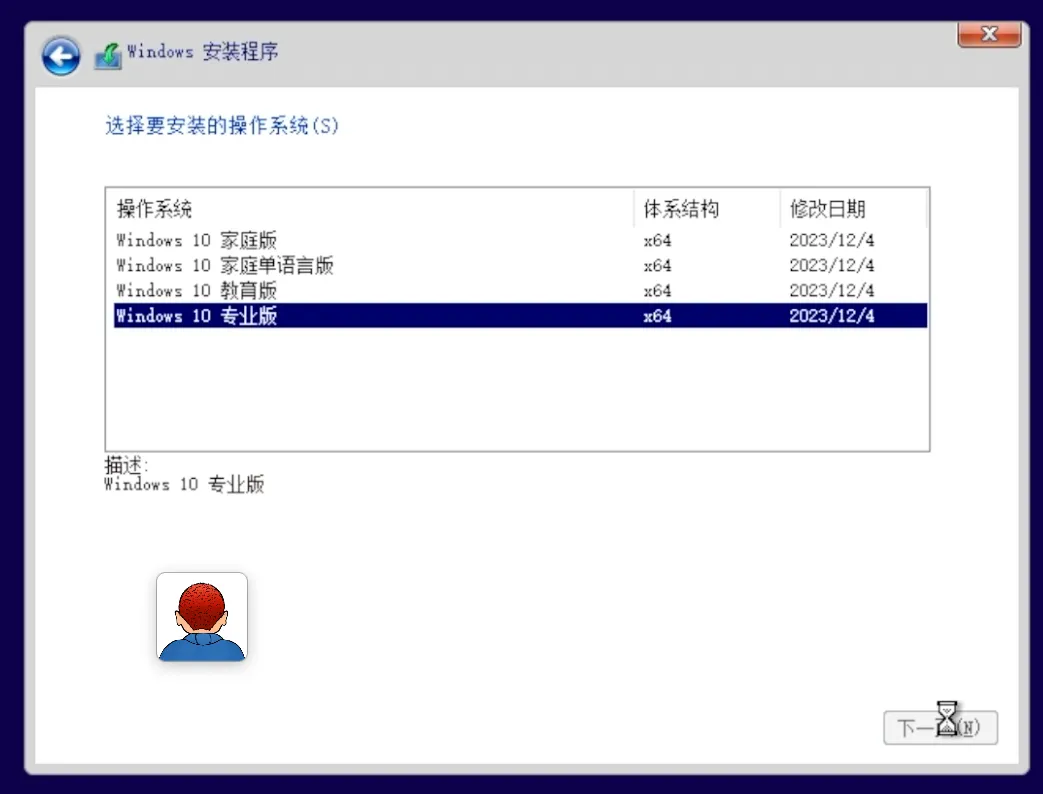The width and height of the screenshot is (1043, 794).
Task: Click x64 in the 家庭版 row
Action: (x=657, y=240)
